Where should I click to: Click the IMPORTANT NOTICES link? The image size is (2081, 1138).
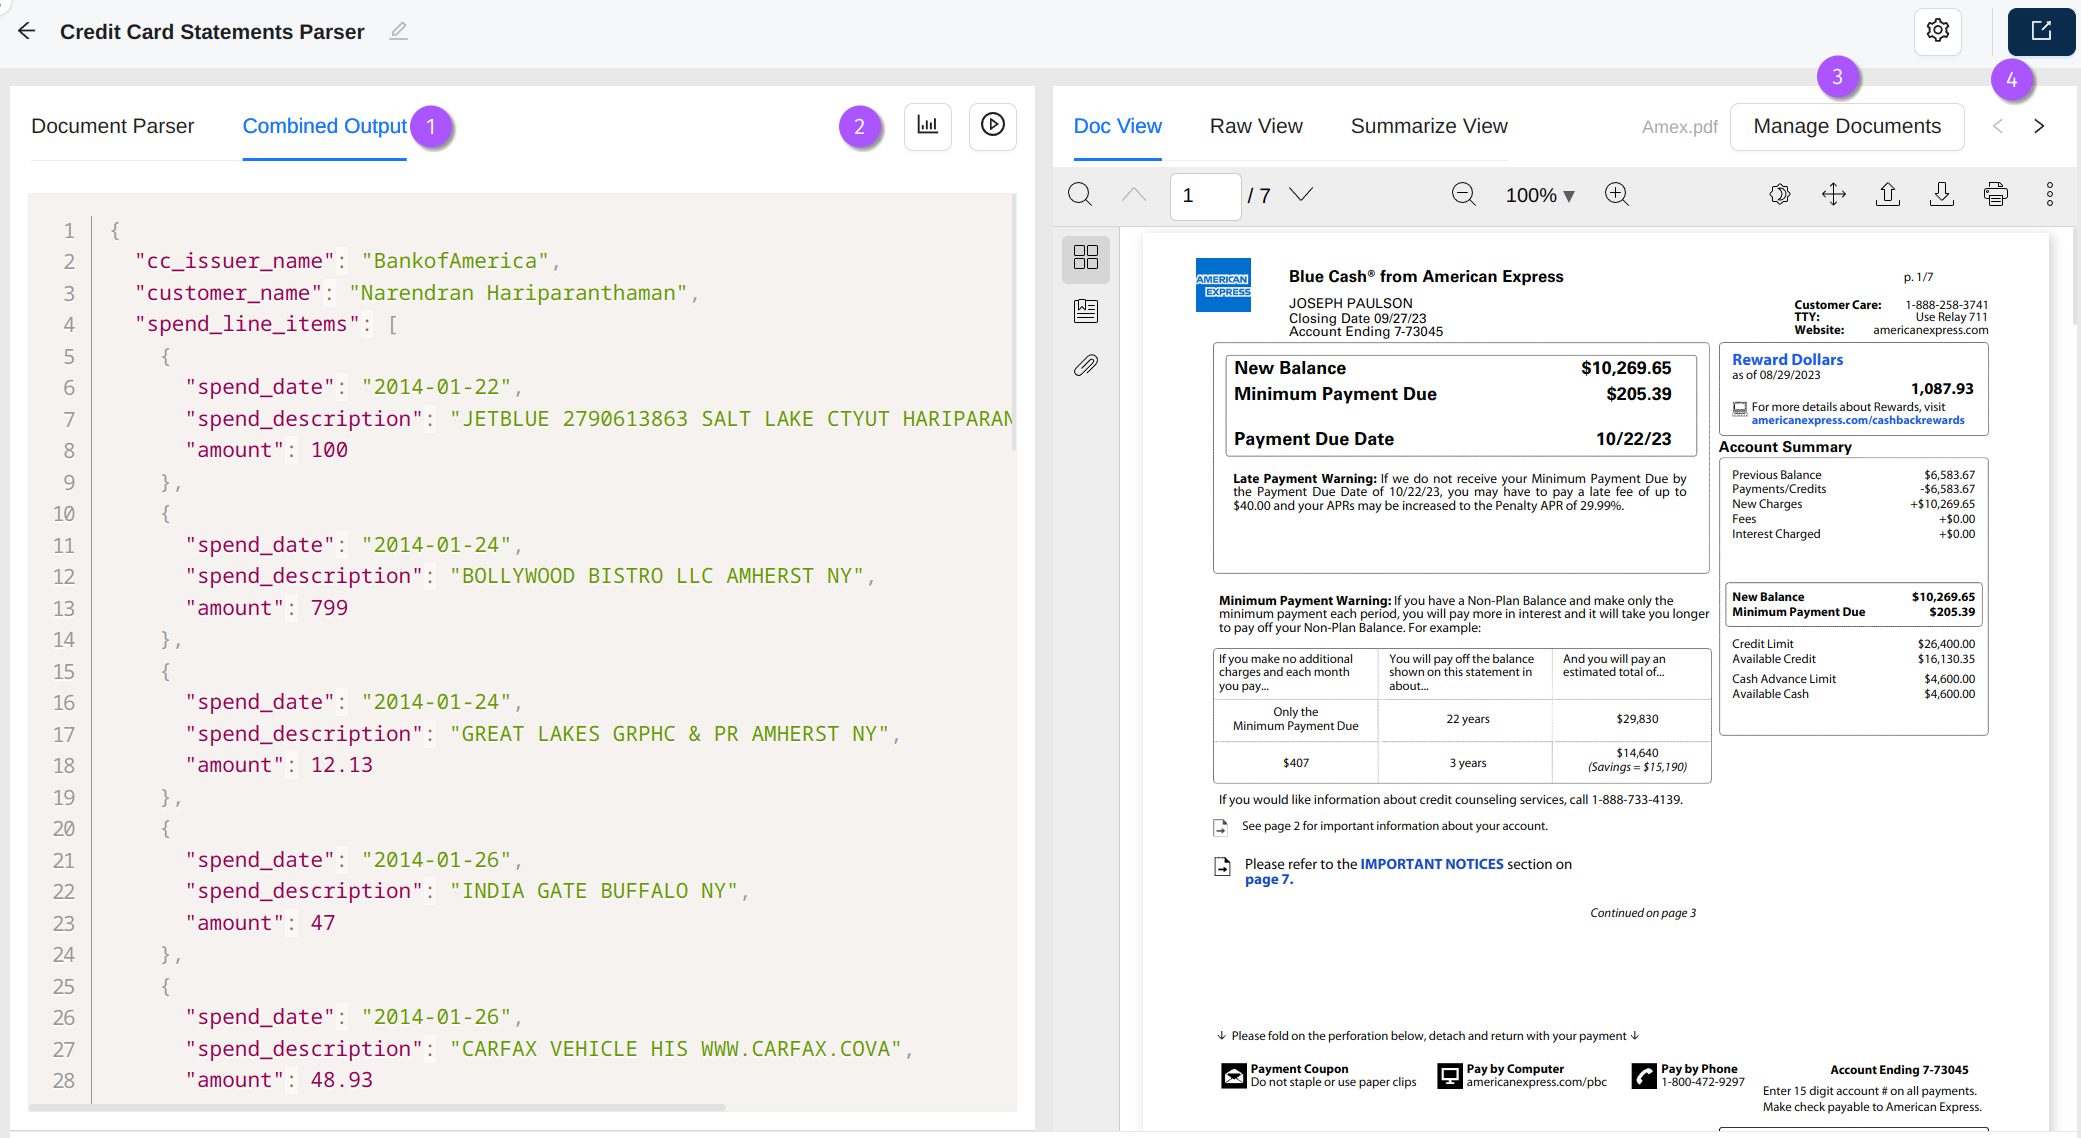point(1431,864)
